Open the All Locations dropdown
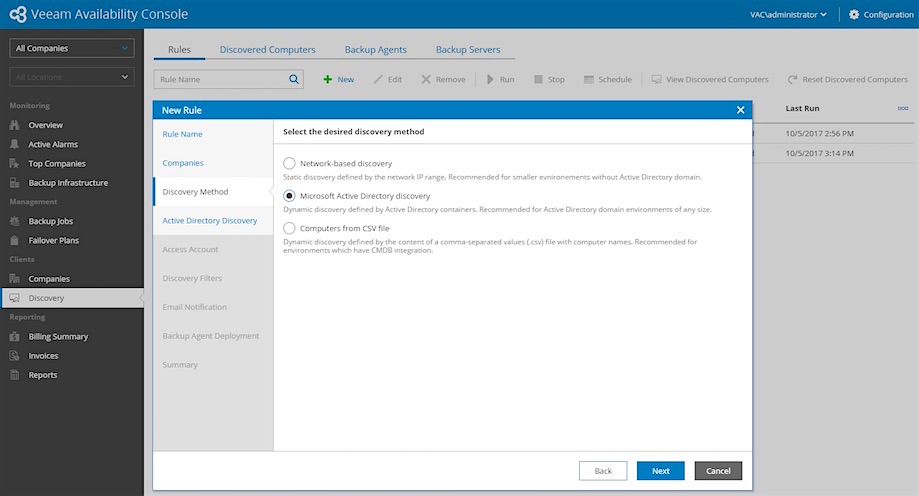 [x=71, y=77]
